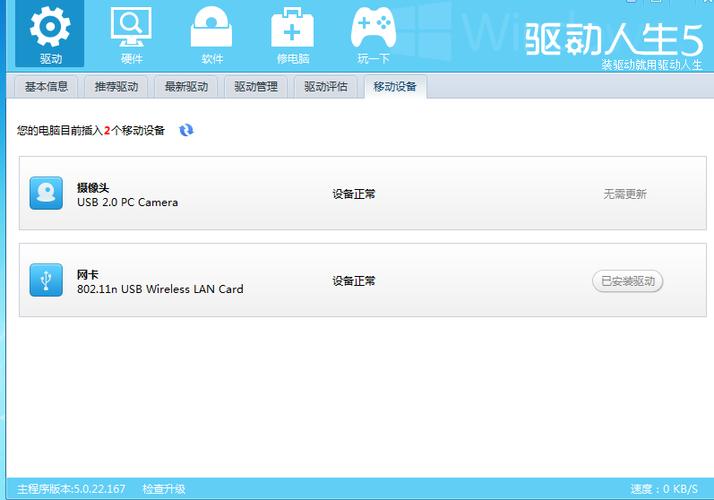Click the 装驱动就用驱动人生 slogan
This screenshot has width=714, height=500.
click(x=652, y=65)
